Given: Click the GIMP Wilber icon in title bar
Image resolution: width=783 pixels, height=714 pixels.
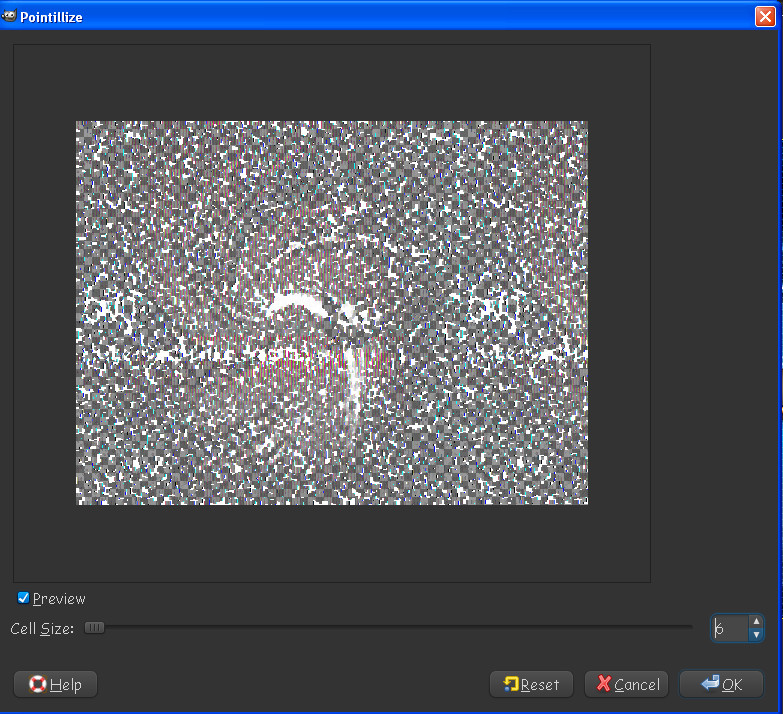Looking at the screenshot, I should 10,16.
